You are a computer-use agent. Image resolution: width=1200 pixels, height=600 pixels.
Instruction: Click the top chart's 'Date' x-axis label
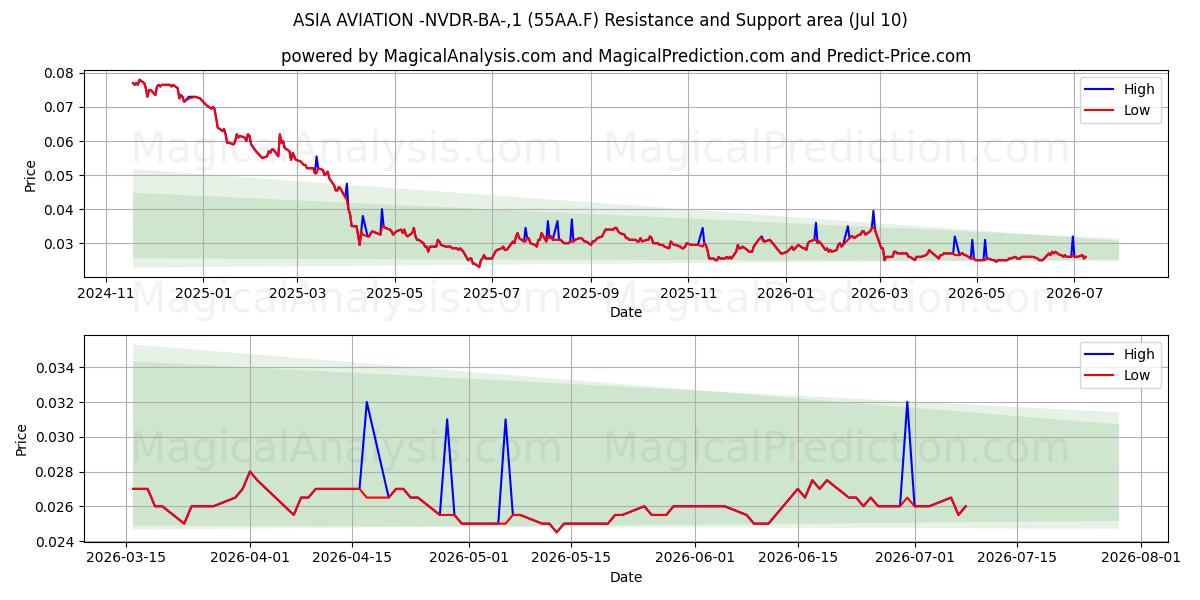point(626,312)
